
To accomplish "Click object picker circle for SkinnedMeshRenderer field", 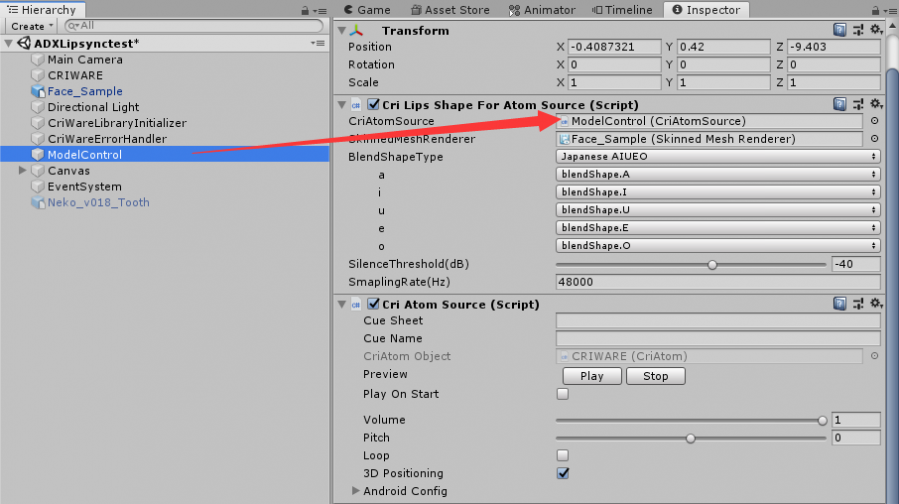I will pyautogui.click(x=874, y=139).
